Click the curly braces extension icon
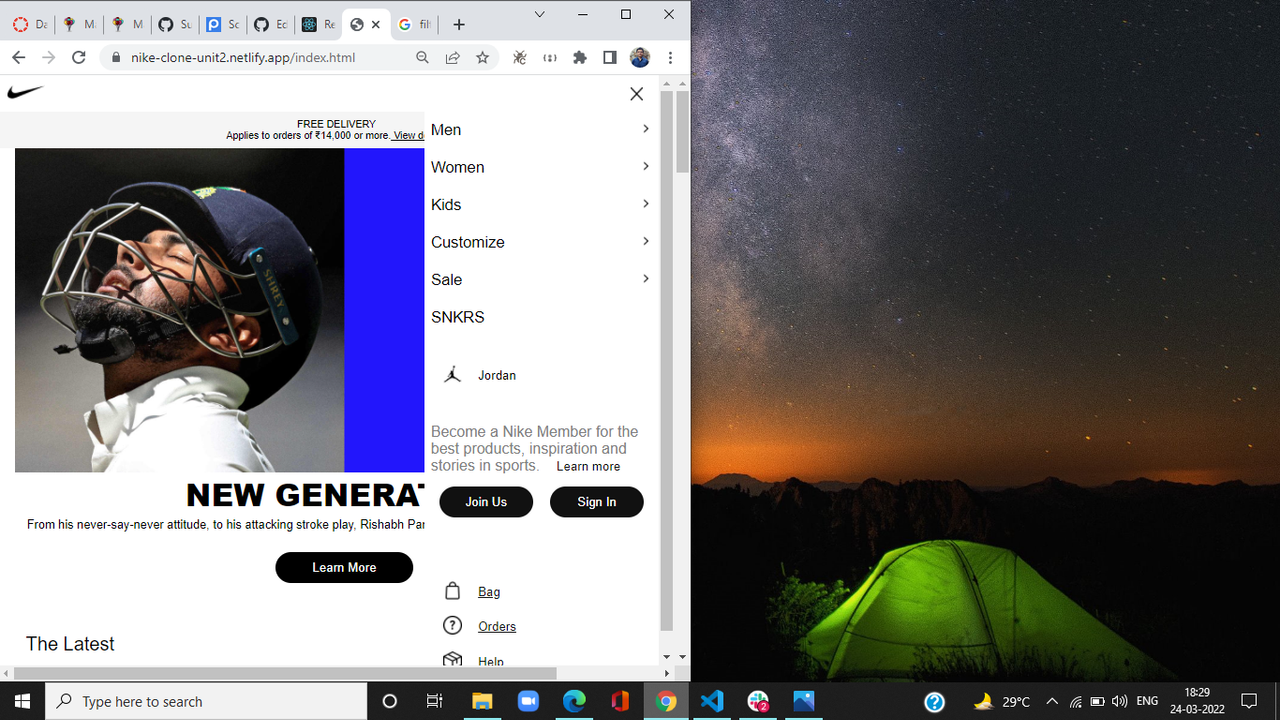1280x720 pixels. tap(550, 58)
